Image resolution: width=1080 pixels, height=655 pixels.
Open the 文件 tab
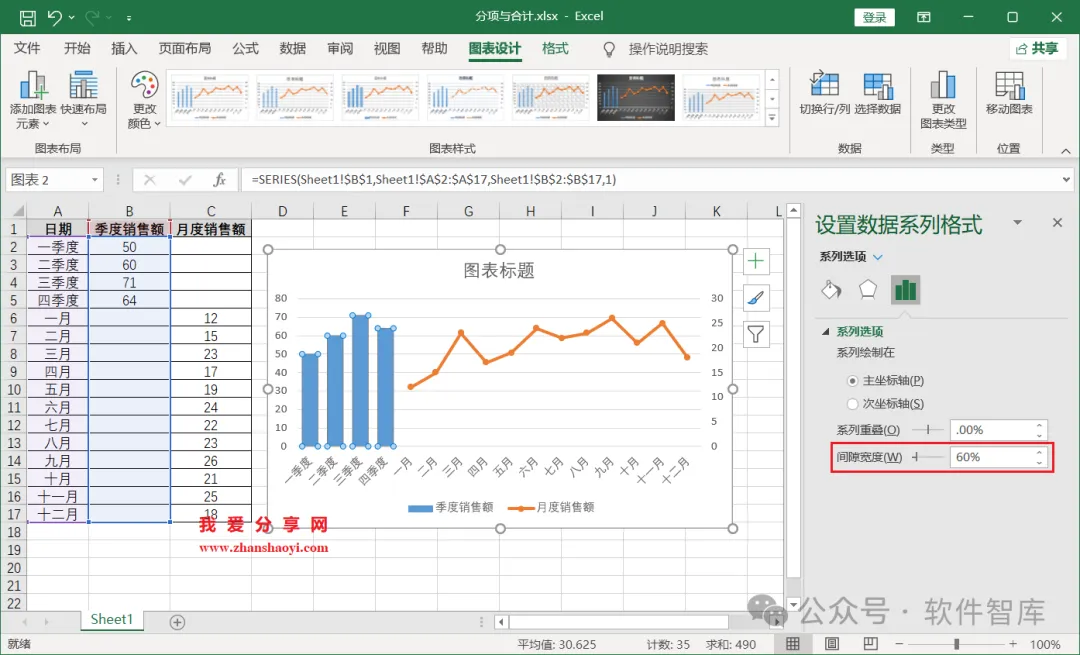pos(27,48)
